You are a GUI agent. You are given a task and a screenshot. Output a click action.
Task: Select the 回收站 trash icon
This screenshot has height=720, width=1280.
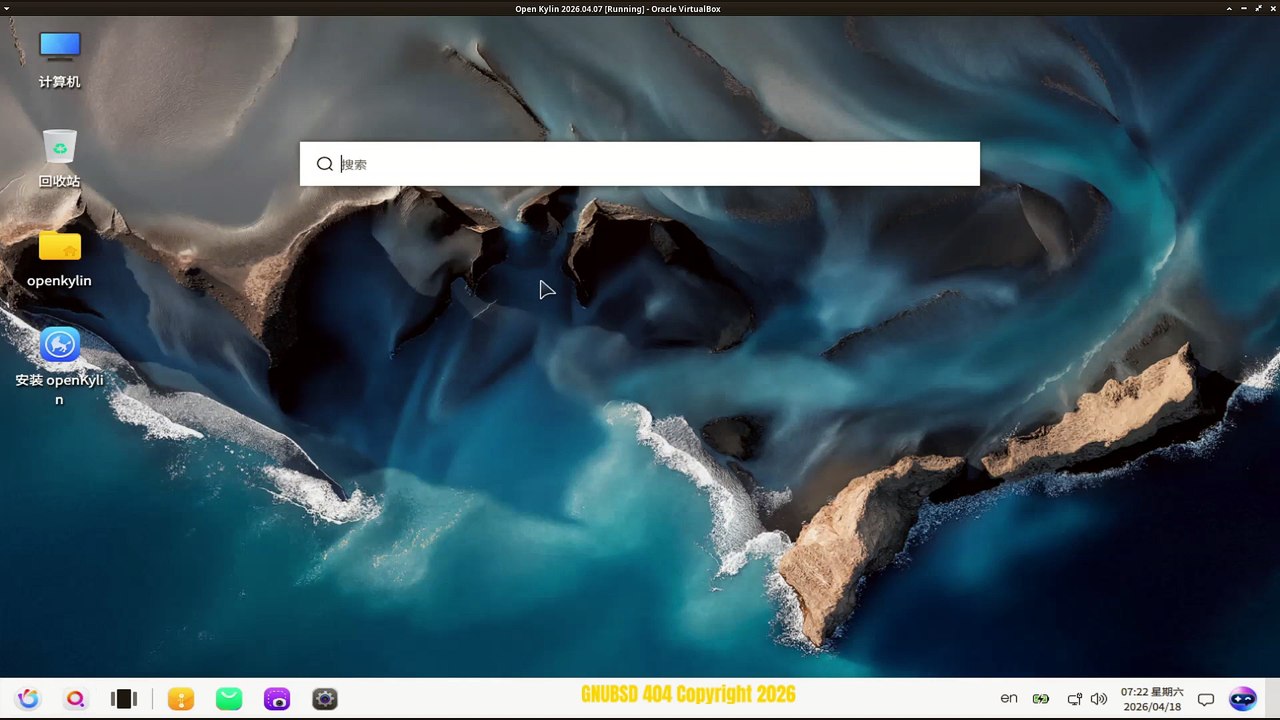(59, 159)
